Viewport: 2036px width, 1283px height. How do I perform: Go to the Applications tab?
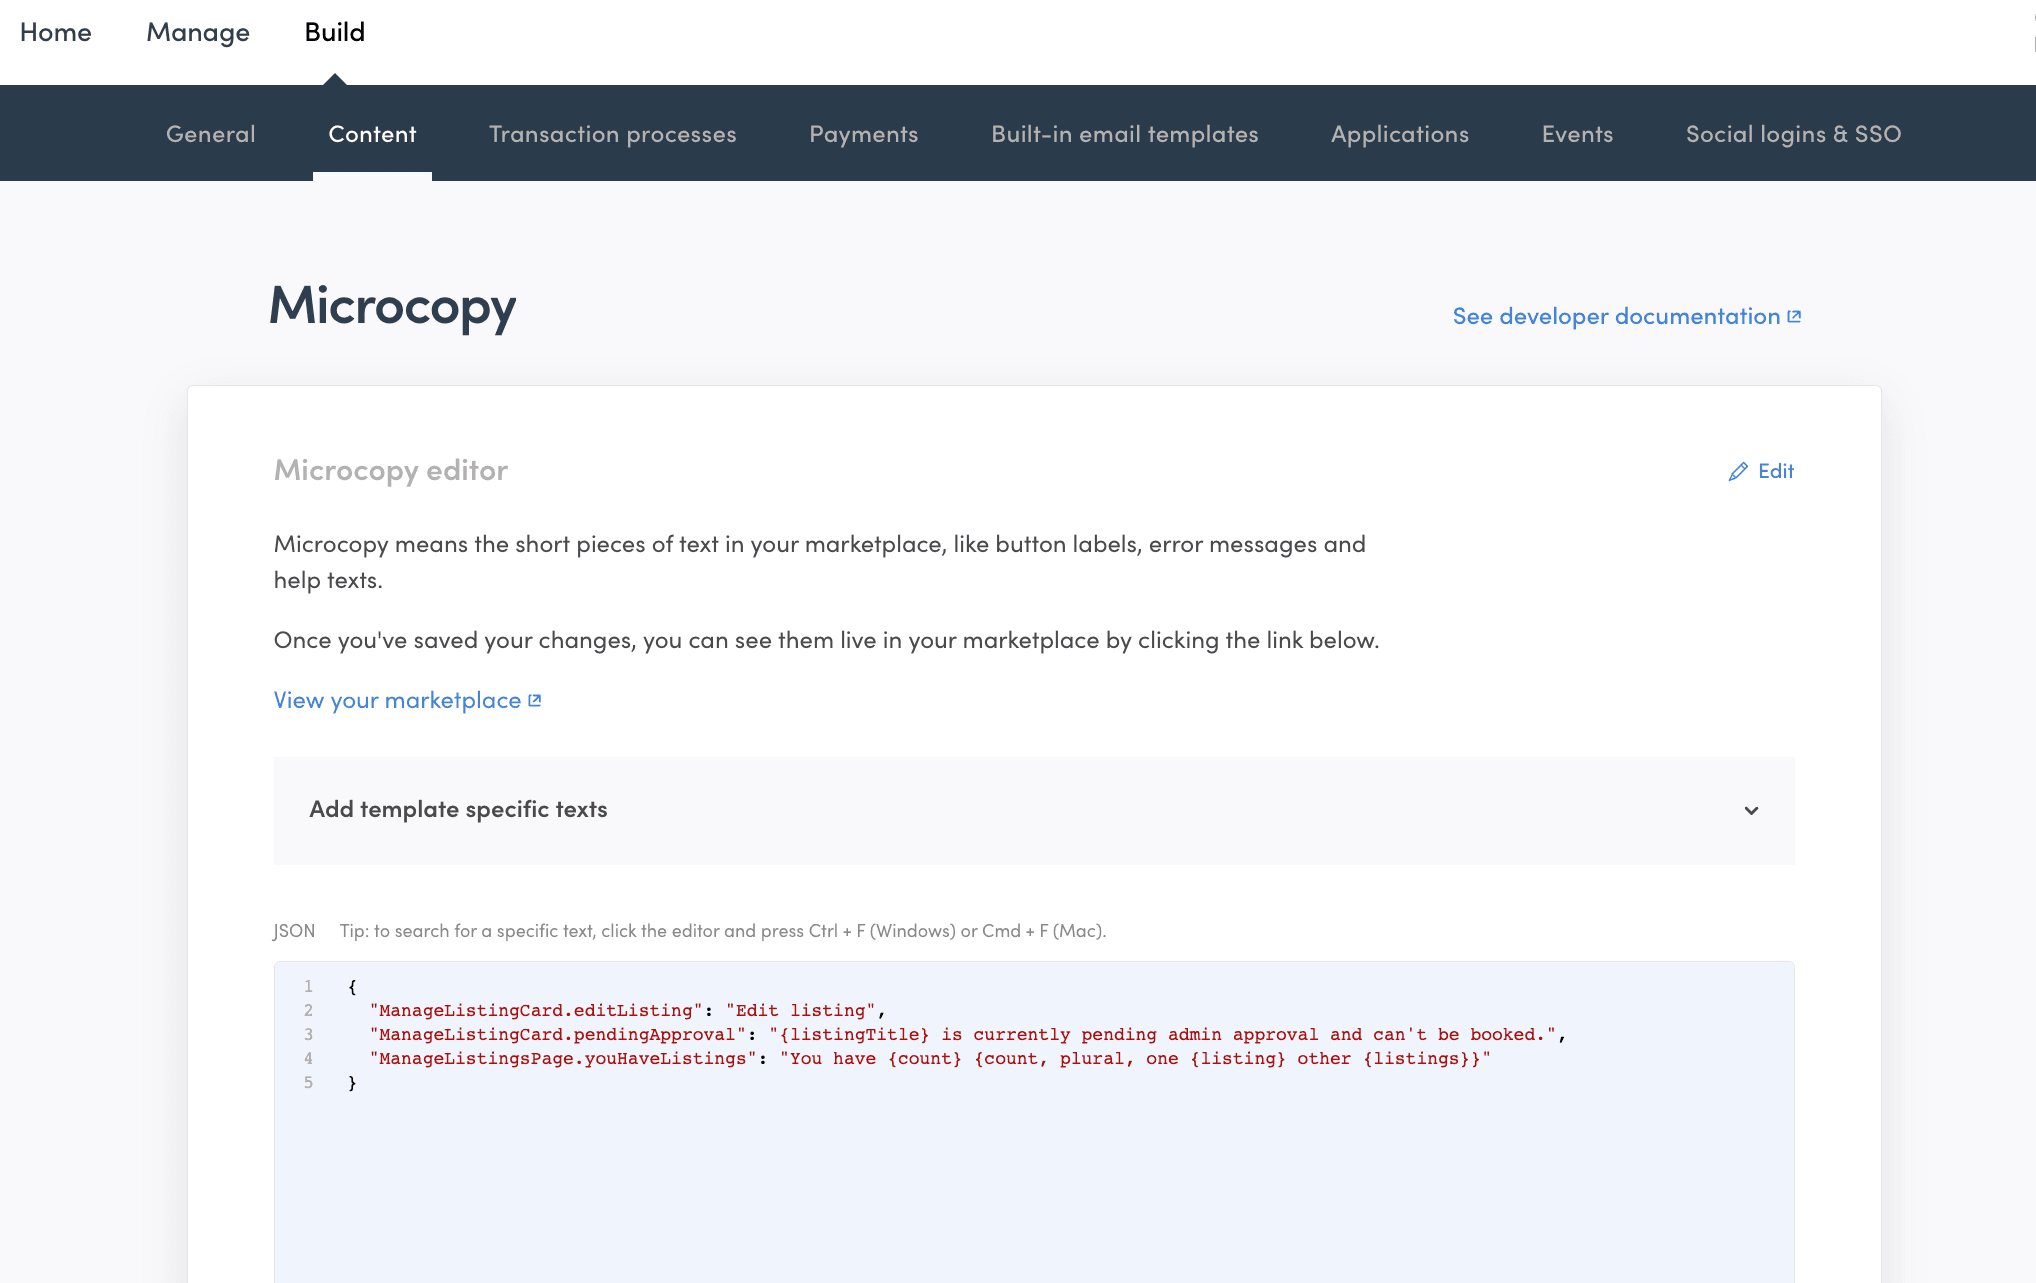pyautogui.click(x=1400, y=134)
